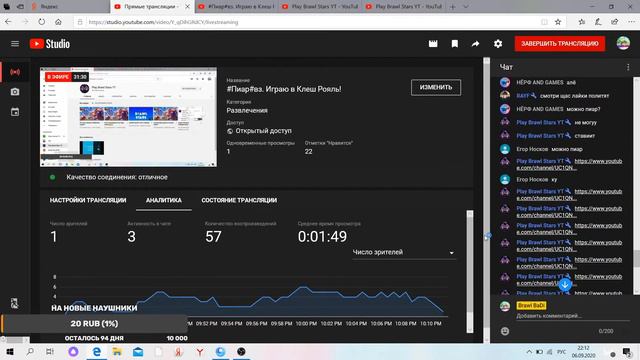The width and height of the screenshot is (640, 360).
Task: Open the YouTube Studio hamburger menu
Action: [x=15, y=44]
